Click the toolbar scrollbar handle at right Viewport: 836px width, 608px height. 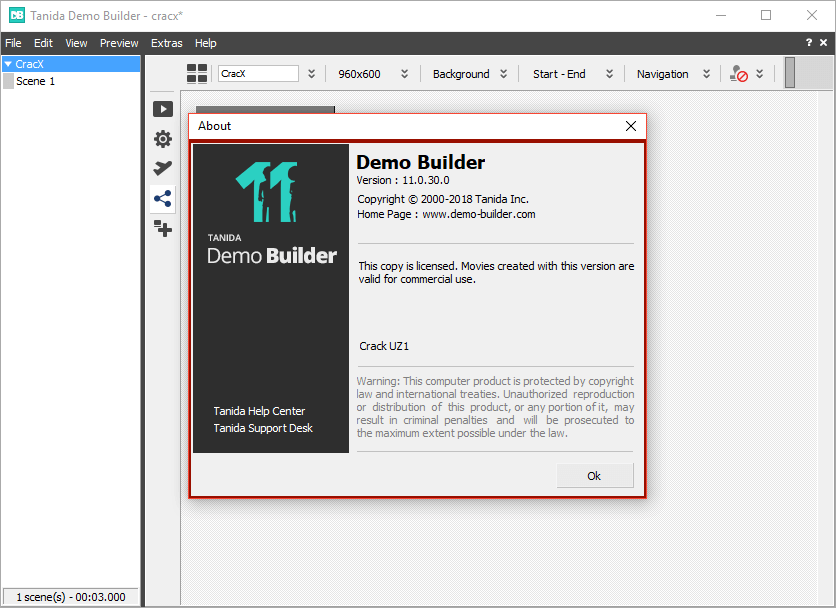pos(790,72)
